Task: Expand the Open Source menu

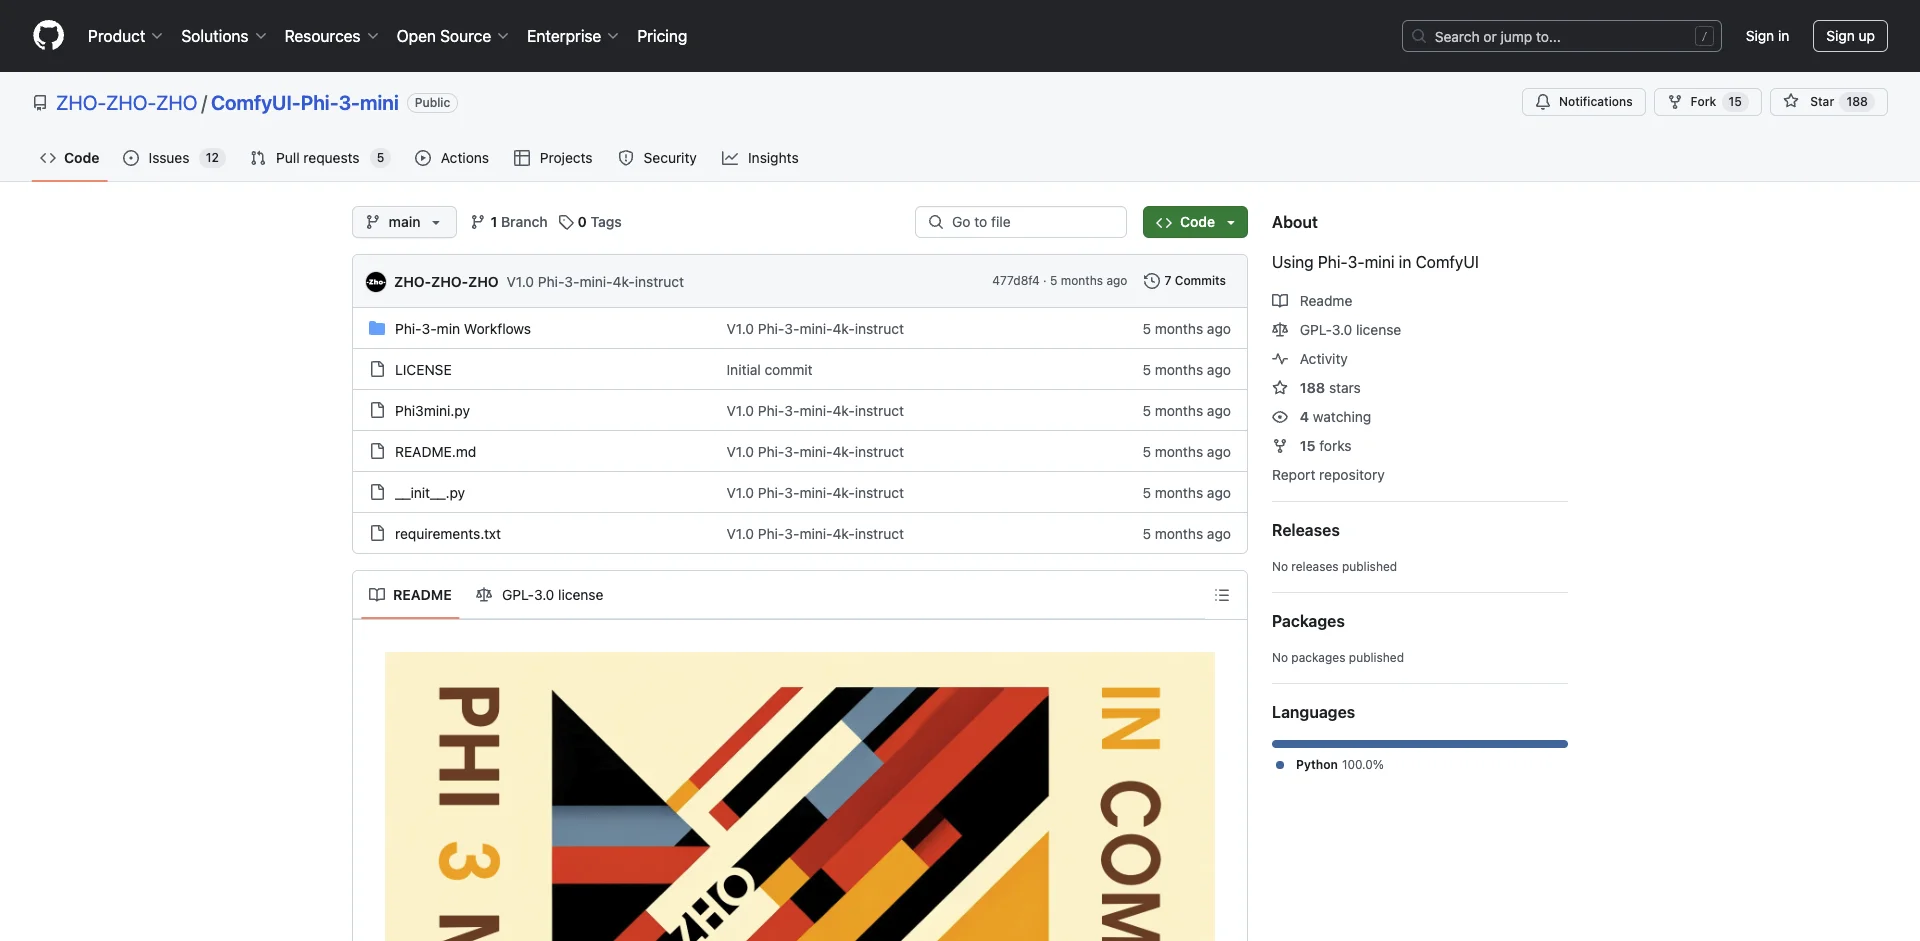Action: coord(452,36)
